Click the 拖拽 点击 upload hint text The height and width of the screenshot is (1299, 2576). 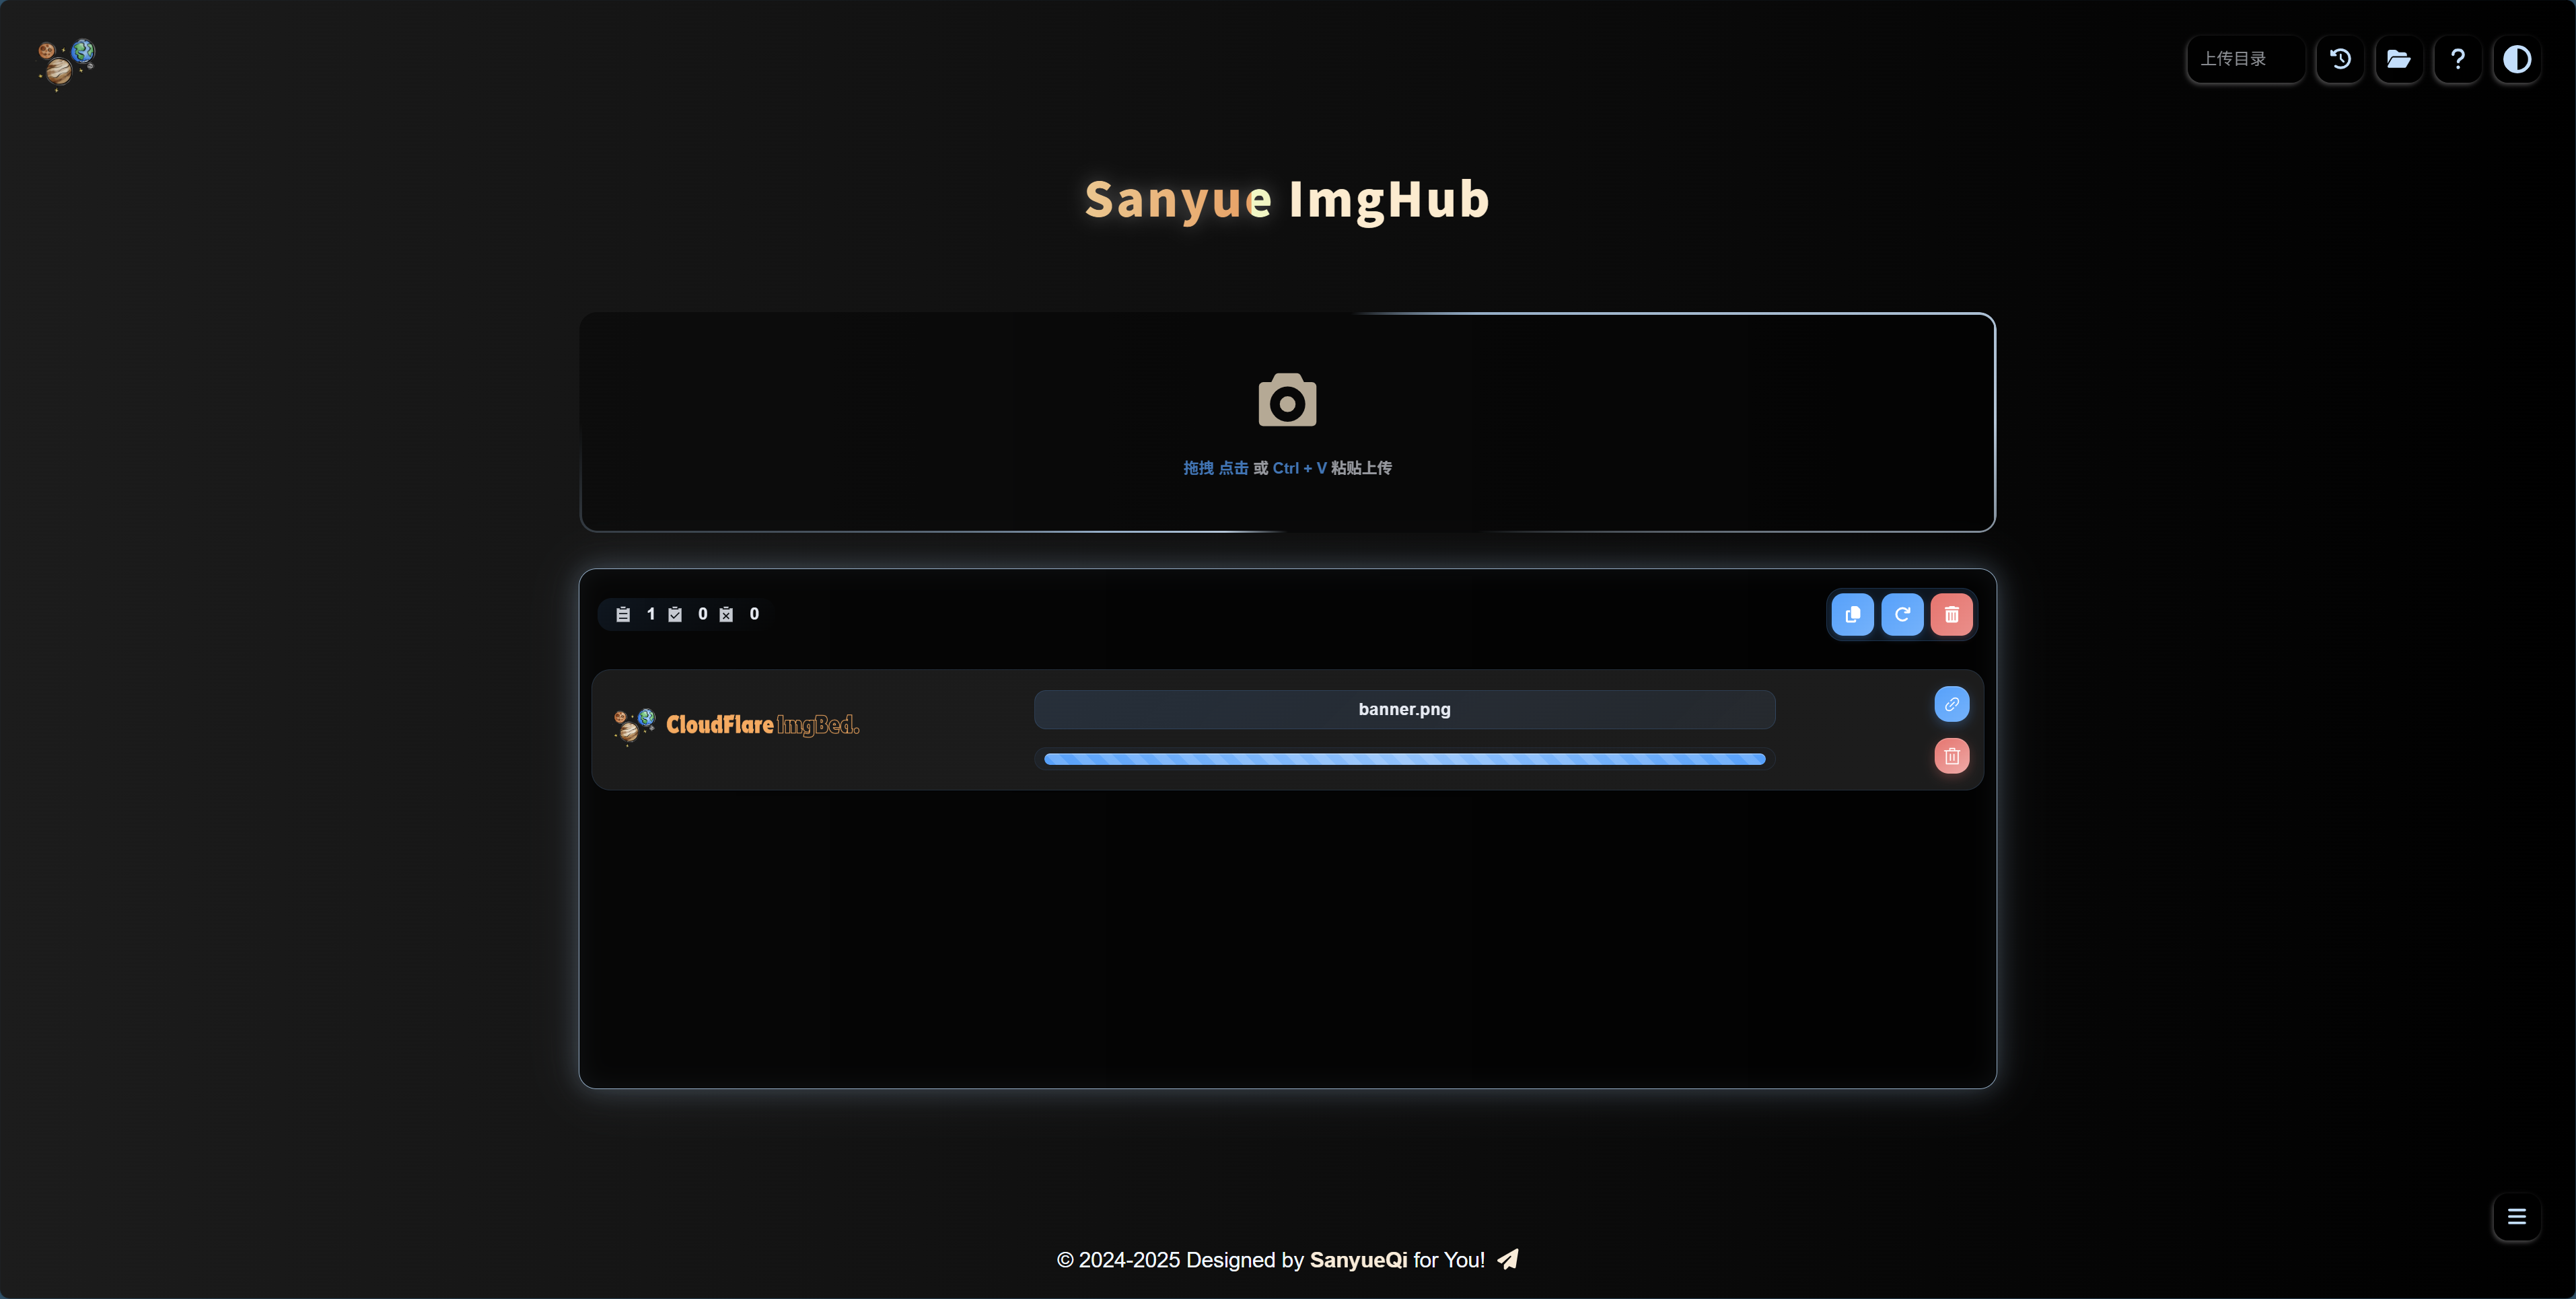pos(1215,468)
